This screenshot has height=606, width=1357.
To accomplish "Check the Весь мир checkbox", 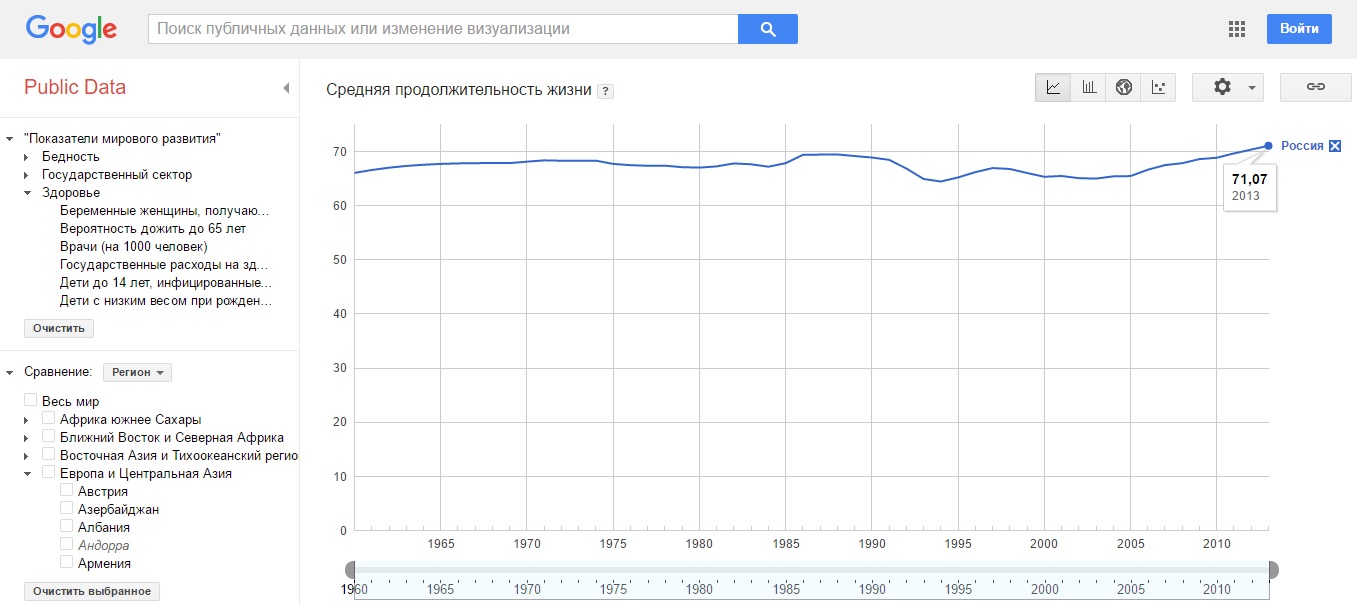I will pos(31,400).
